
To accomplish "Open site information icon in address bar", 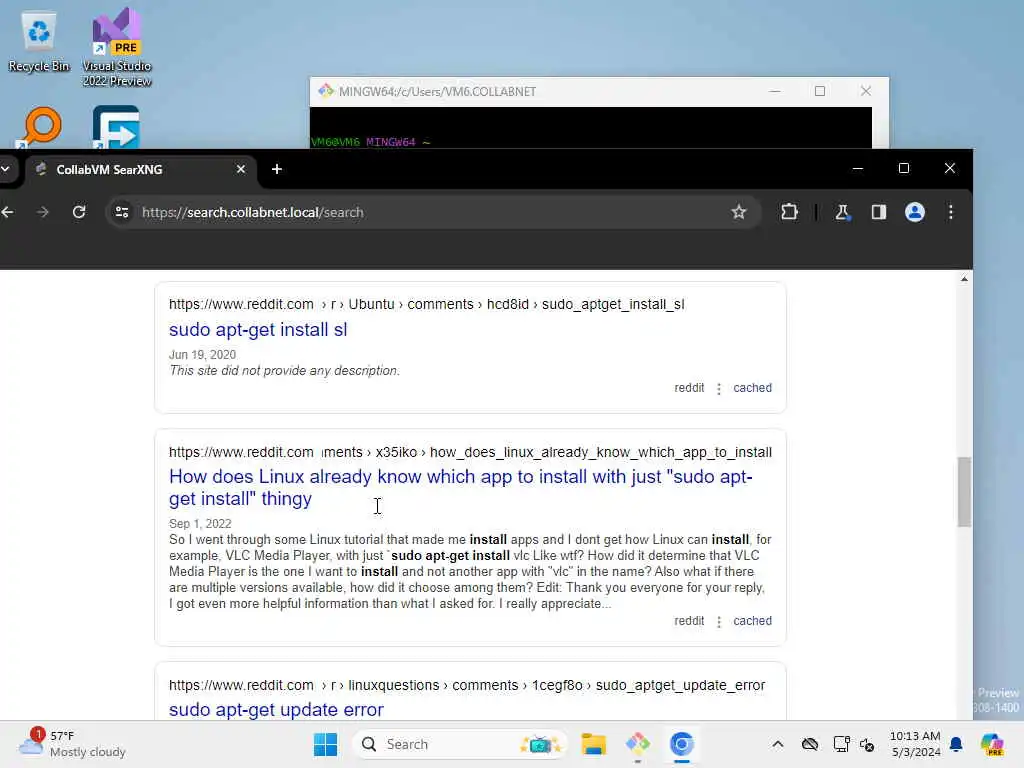I will tap(122, 212).
